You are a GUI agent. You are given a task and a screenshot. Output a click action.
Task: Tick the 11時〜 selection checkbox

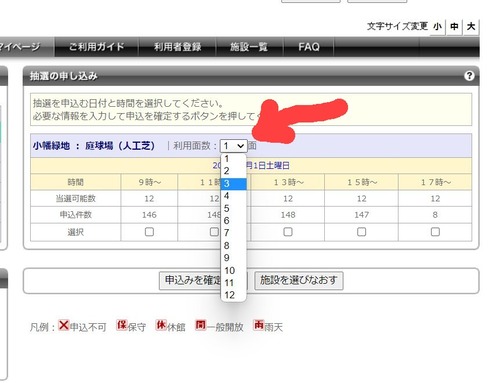click(x=214, y=232)
